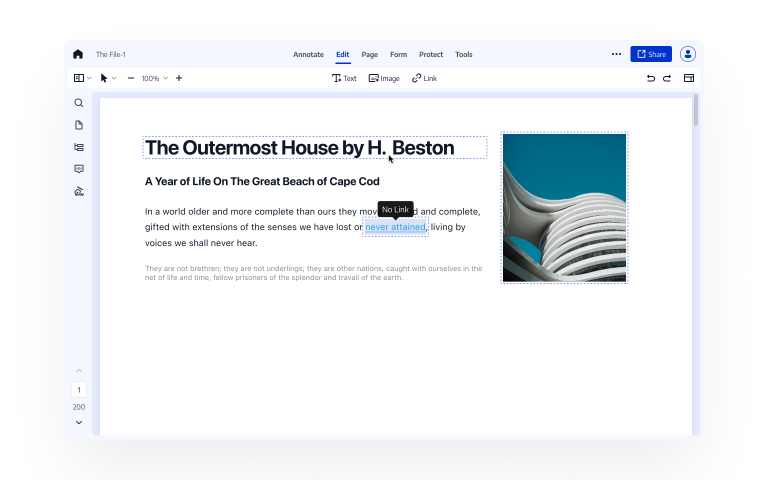Go to previous page with up chevron

pyautogui.click(x=79, y=371)
